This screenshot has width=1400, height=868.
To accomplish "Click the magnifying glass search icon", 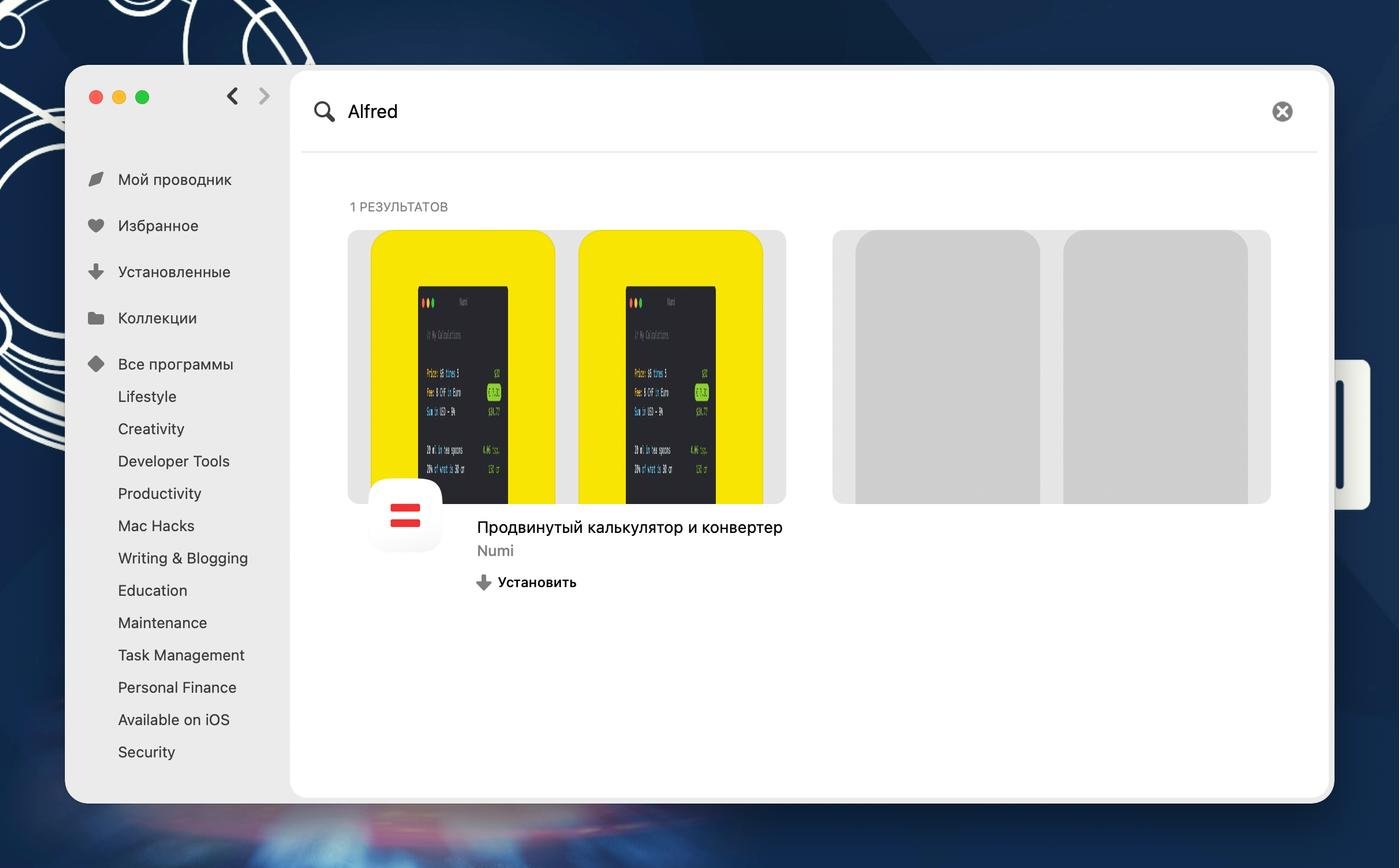I will [324, 111].
